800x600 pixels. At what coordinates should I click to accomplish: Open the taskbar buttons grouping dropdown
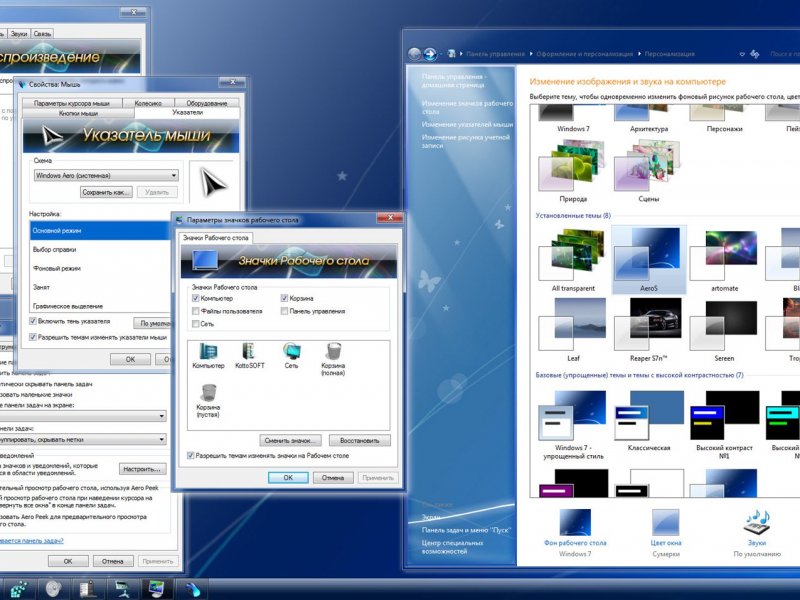click(x=83, y=439)
